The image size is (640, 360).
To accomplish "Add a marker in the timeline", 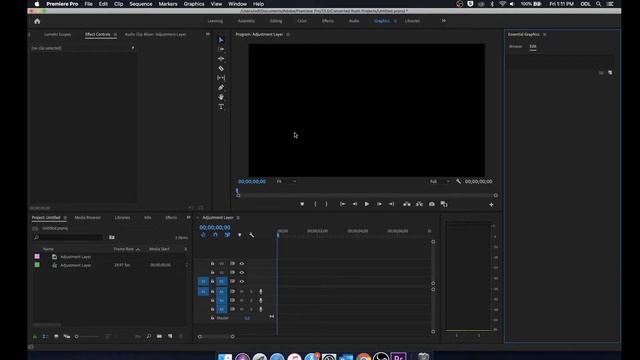I will tap(240, 235).
